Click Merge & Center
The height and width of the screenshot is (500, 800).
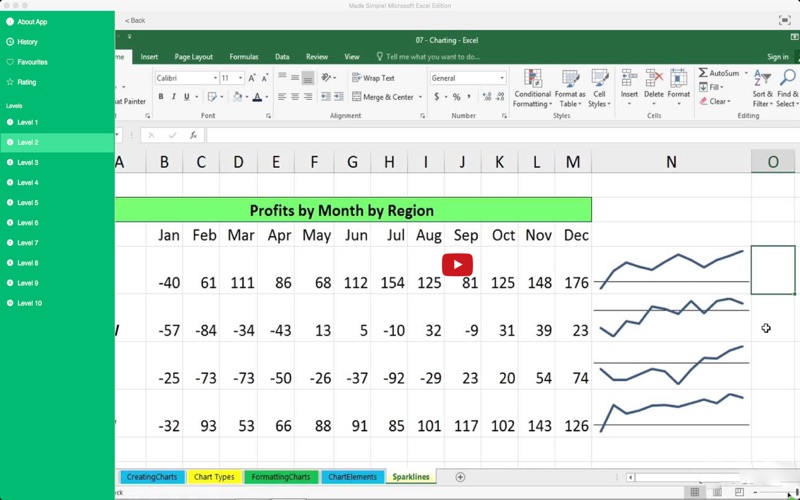pos(383,96)
